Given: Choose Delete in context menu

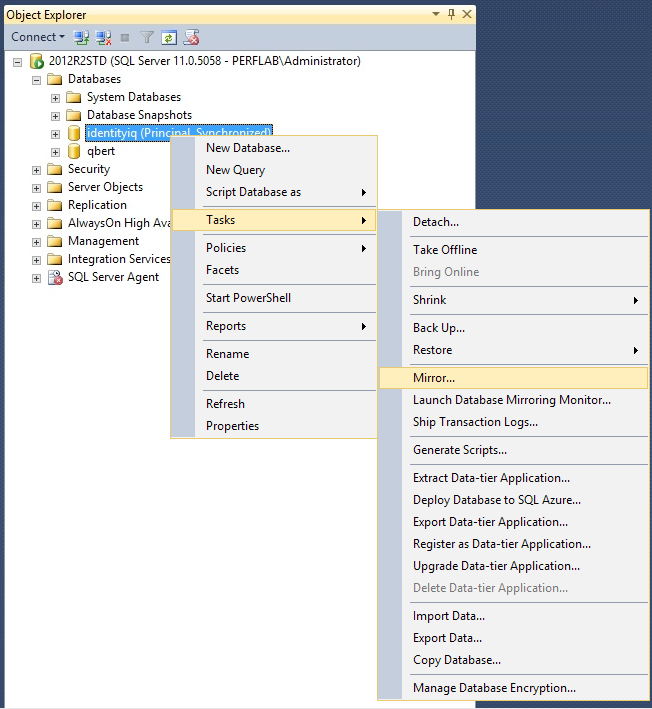Looking at the screenshot, I should point(274,376).
